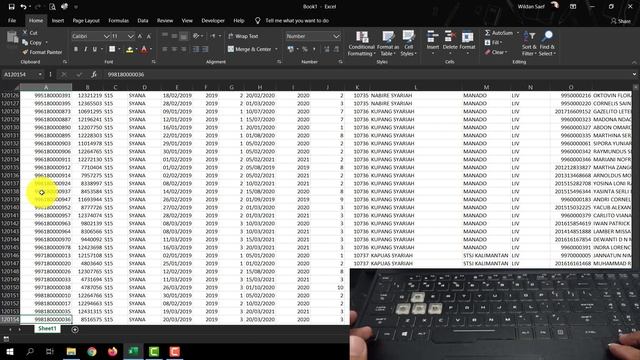
Task: Click the Save icon in quick access toolbar
Action: click(11, 7)
